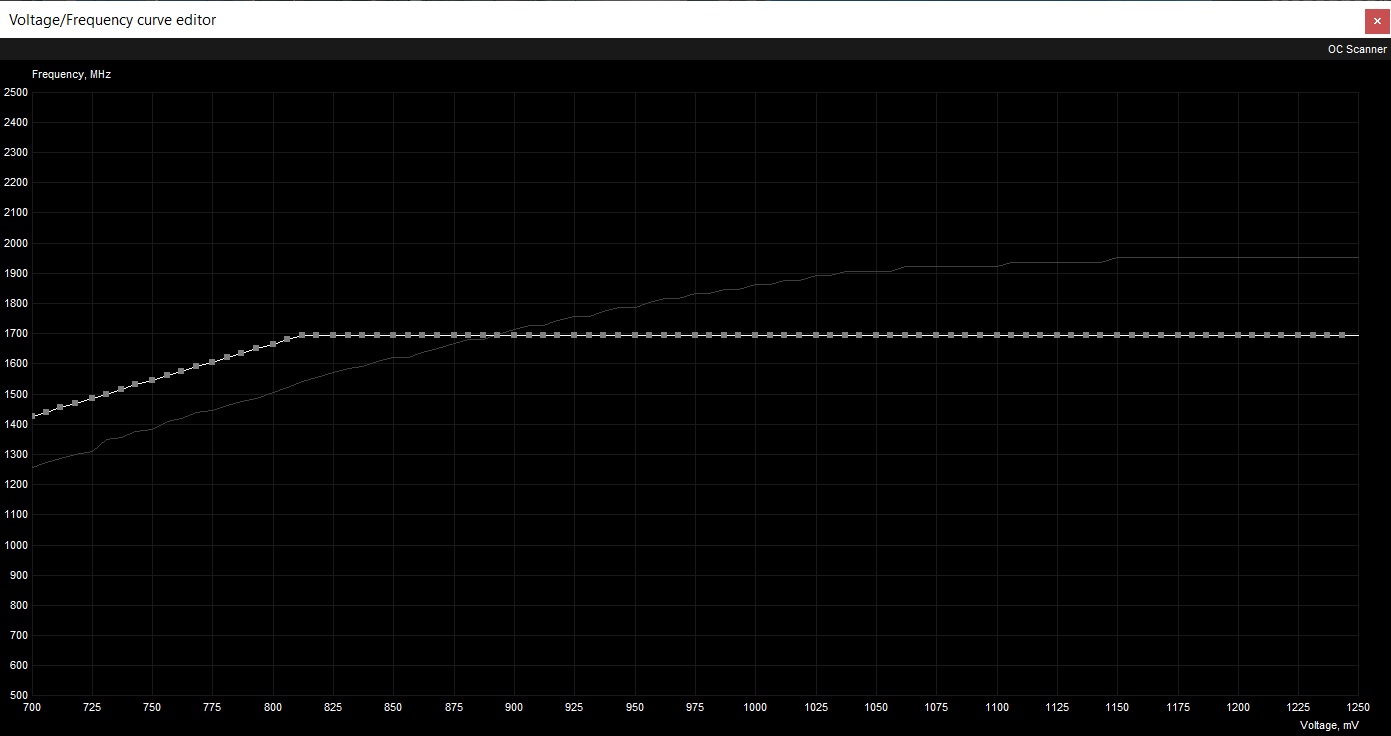Select the curve point at 750 mV
1391x736 pixels.
[x=152, y=380]
